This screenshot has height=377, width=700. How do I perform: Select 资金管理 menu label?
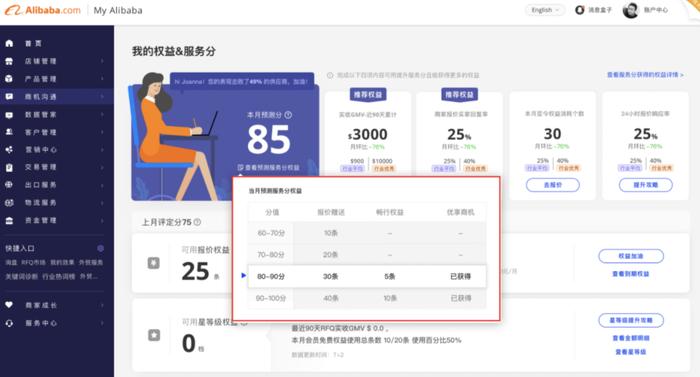click(x=41, y=221)
